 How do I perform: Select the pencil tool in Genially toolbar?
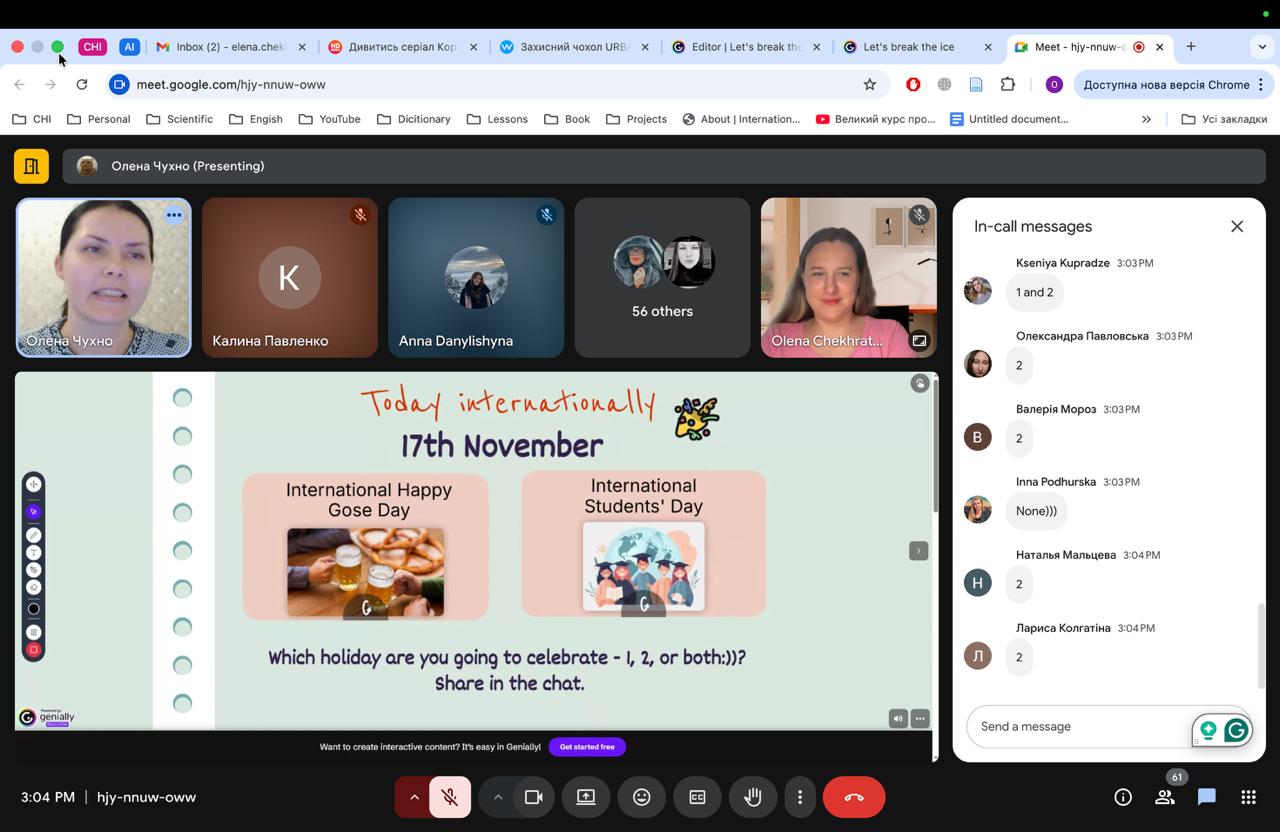pos(33,535)
